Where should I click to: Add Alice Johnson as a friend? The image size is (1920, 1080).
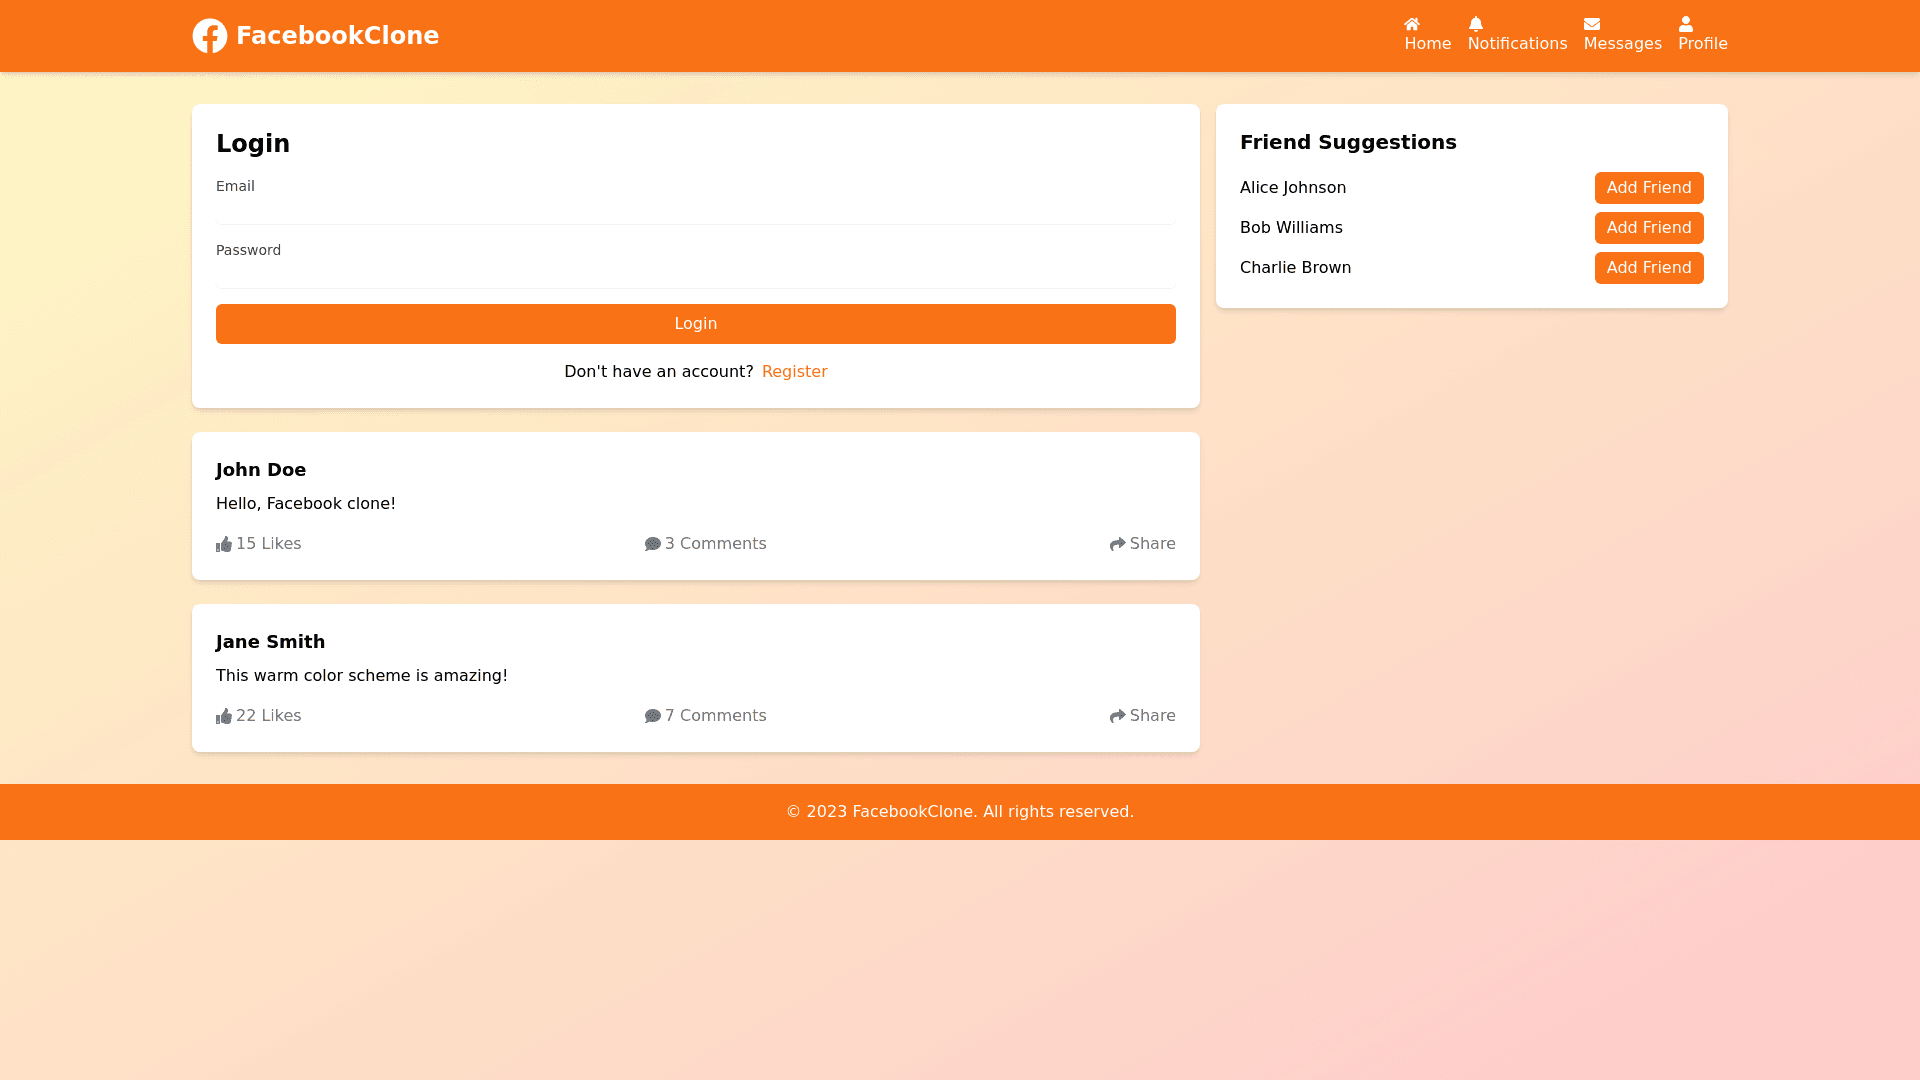(1648, 188)
